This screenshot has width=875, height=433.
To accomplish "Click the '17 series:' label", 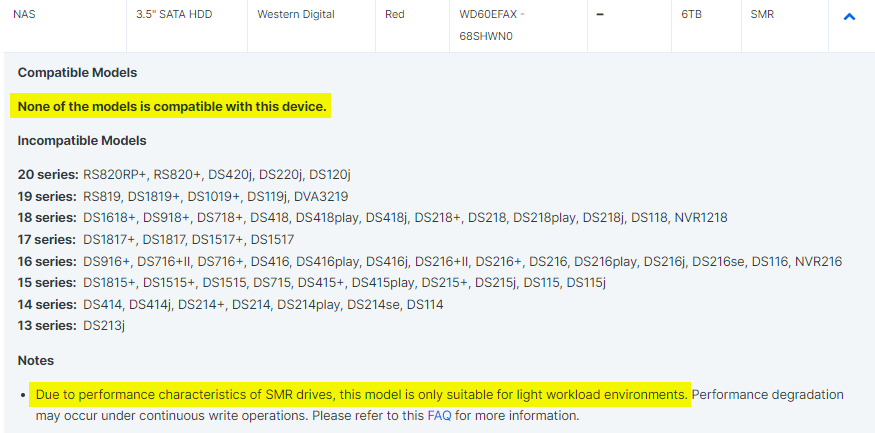I will click(47, 240).
